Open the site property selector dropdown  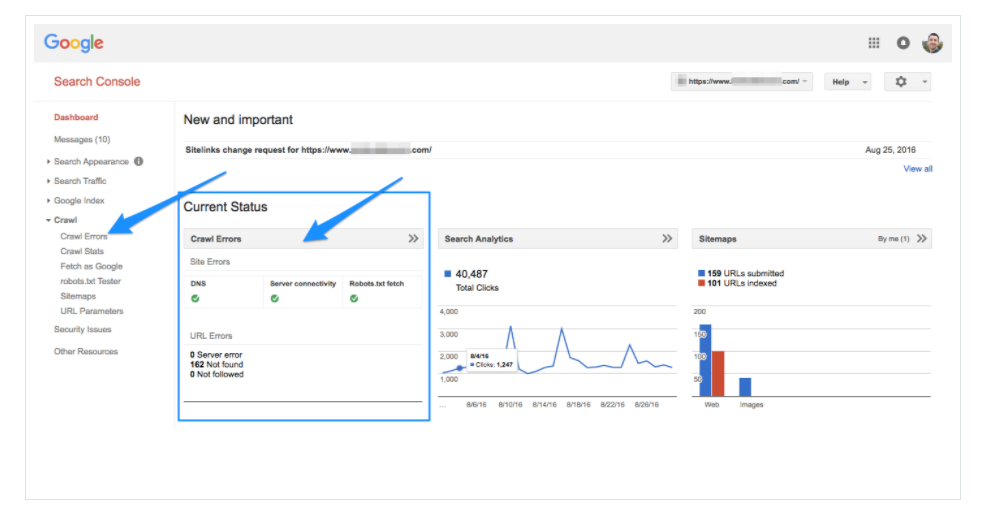pos(741,82)
